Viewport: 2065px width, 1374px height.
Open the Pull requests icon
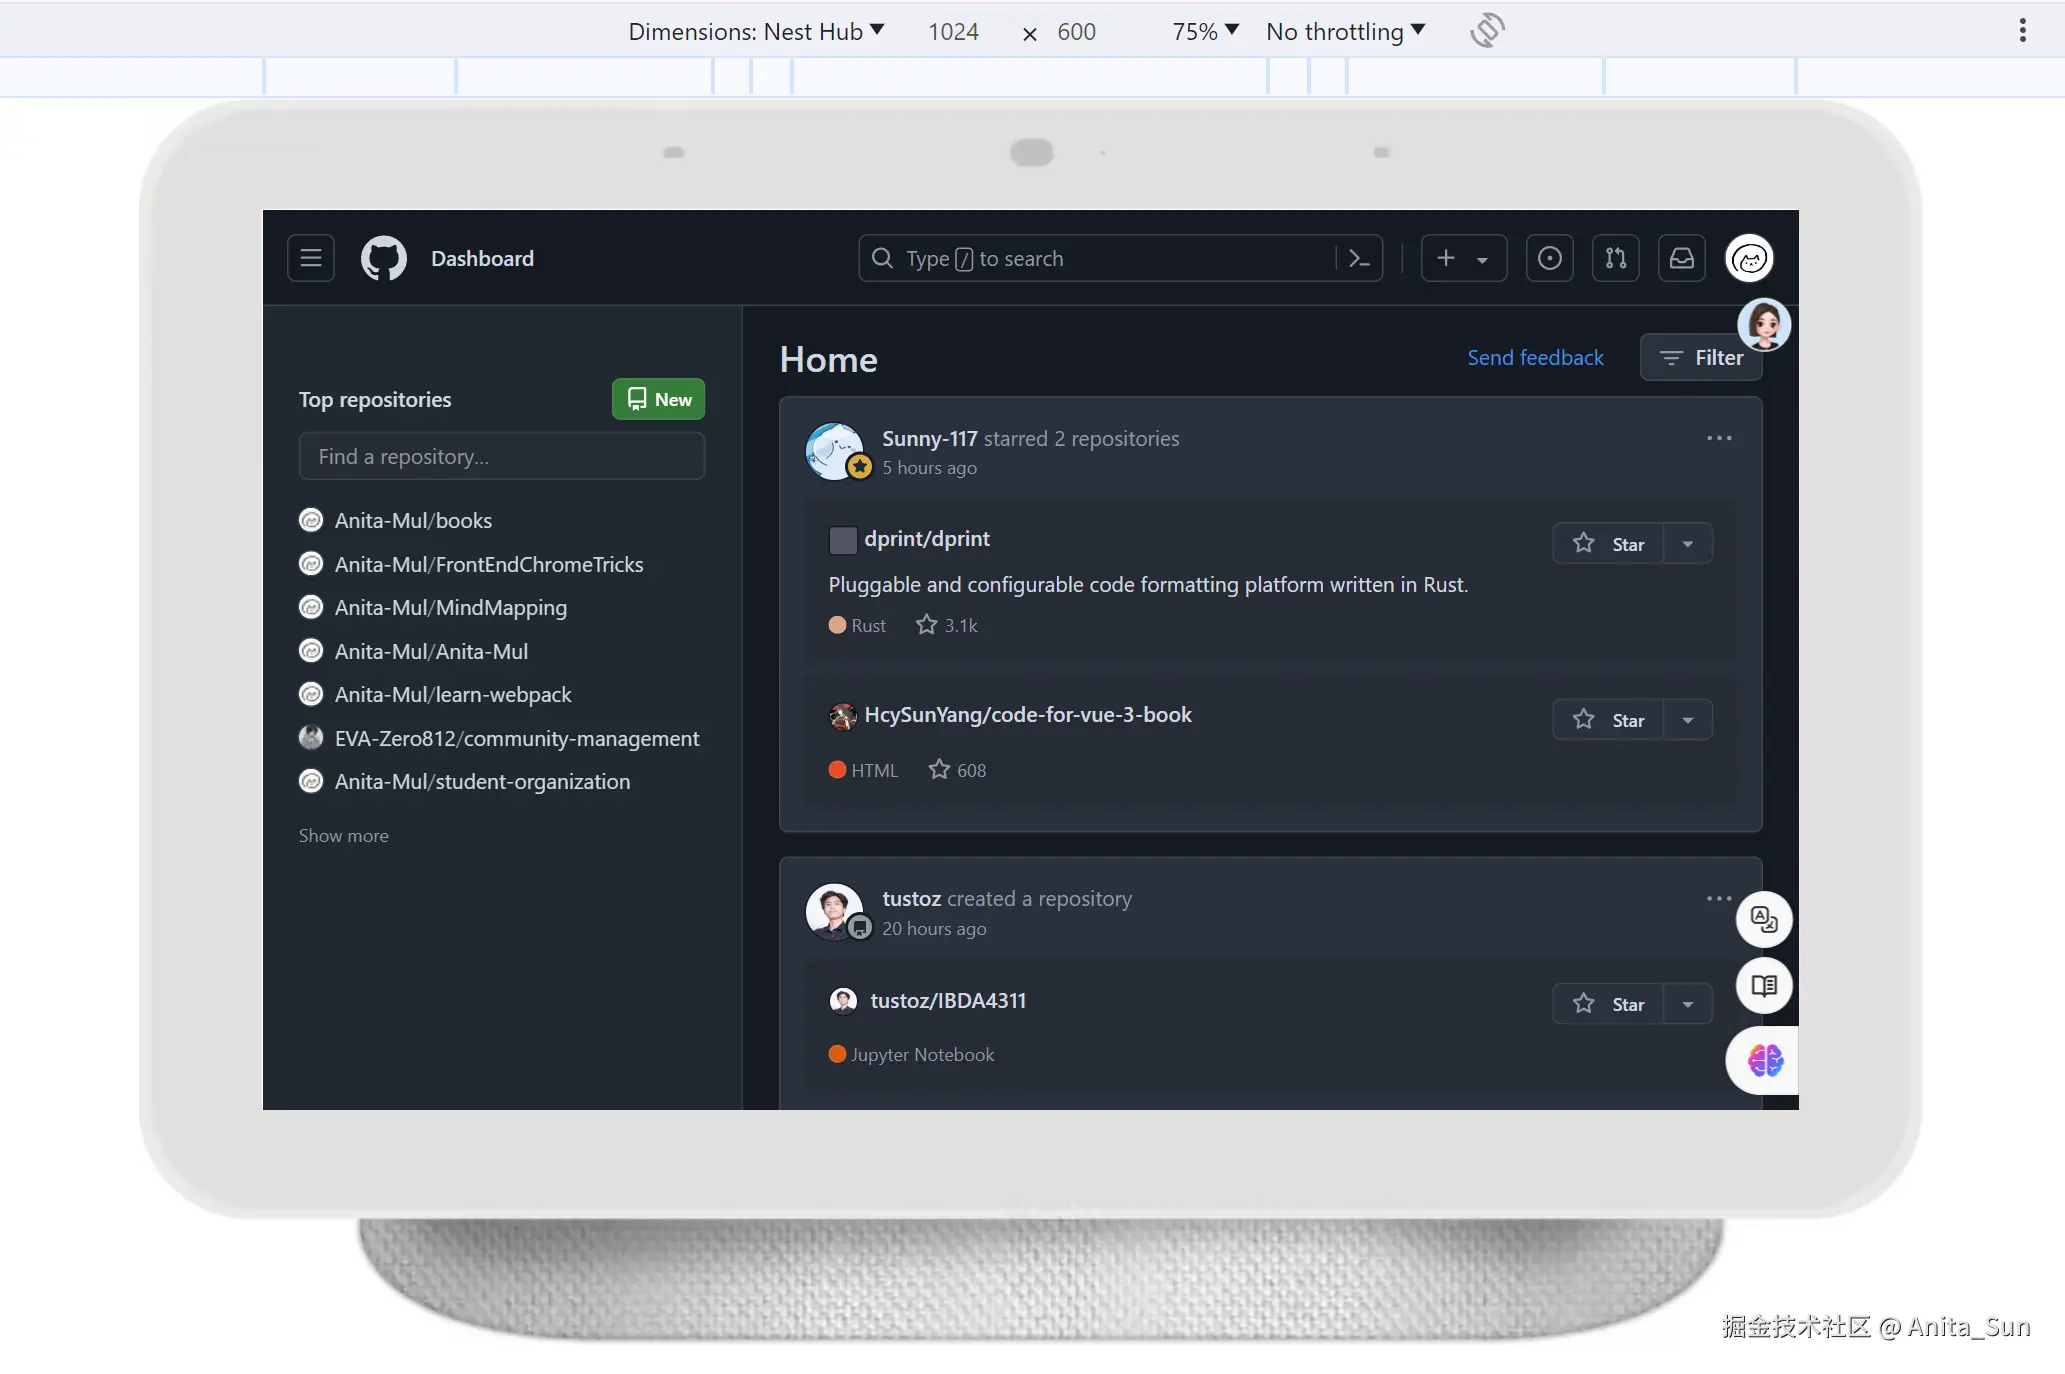pyautogui.click(x=1615, y=258)
